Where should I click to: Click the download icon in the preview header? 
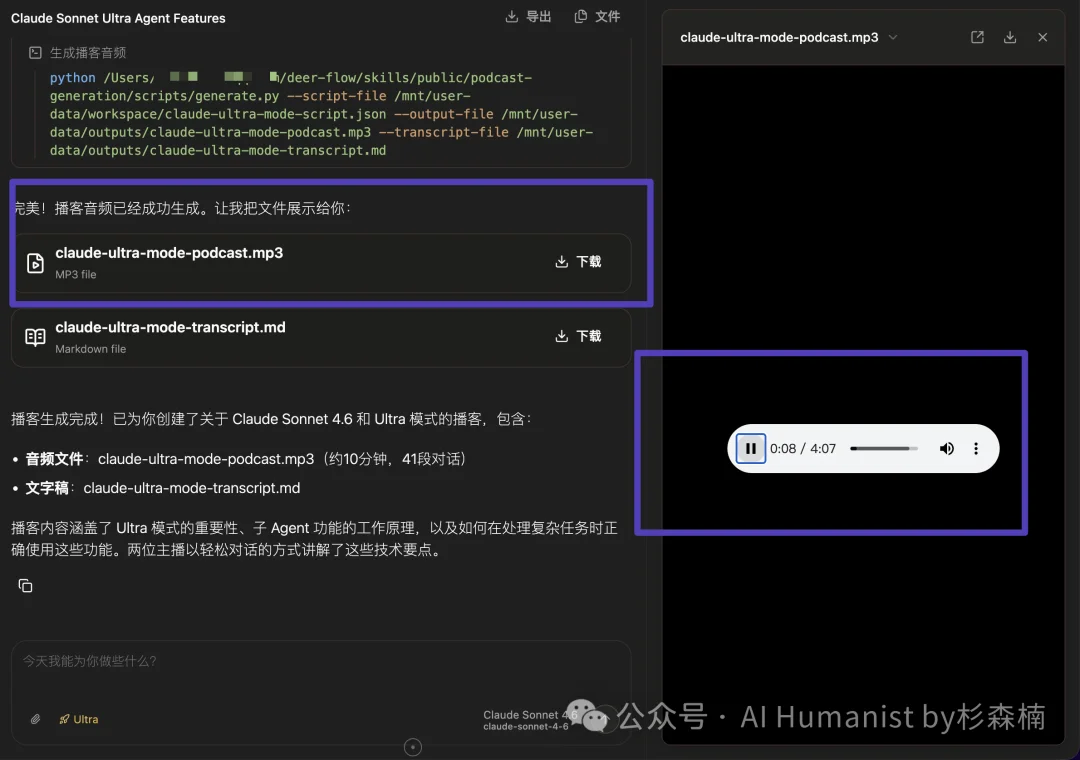tap(1009, 36)
